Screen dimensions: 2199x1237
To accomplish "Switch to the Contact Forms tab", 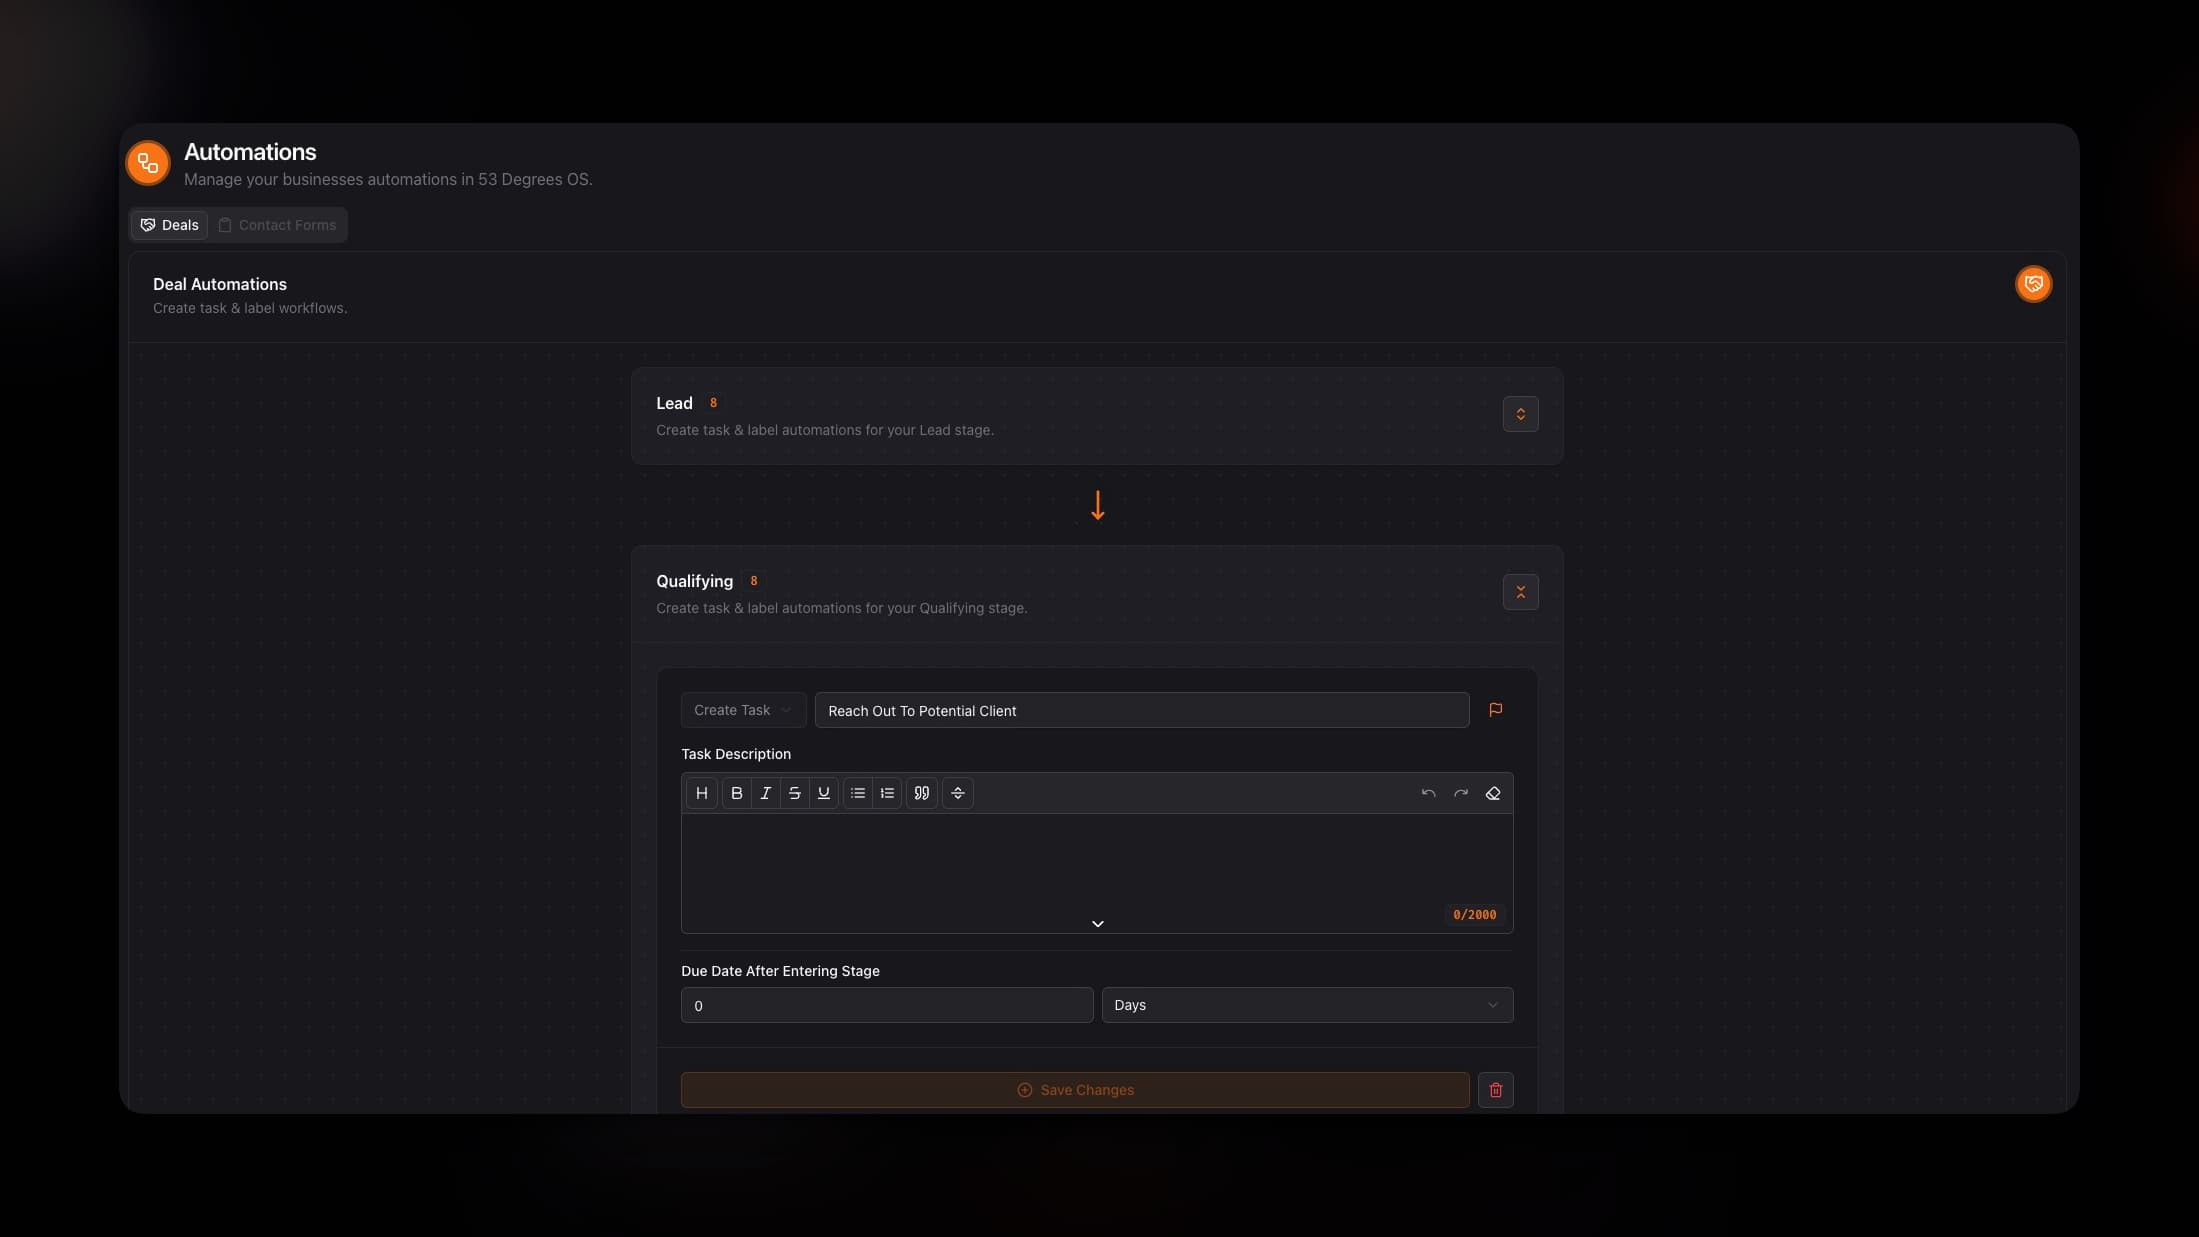I will pyautogui.click(x=278, y=225).
